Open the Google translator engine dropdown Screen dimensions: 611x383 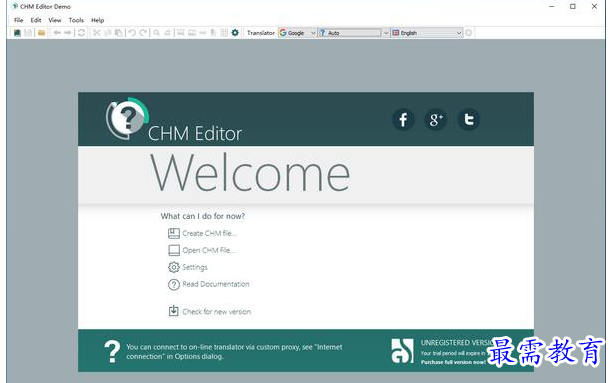(x=297, y=33)
